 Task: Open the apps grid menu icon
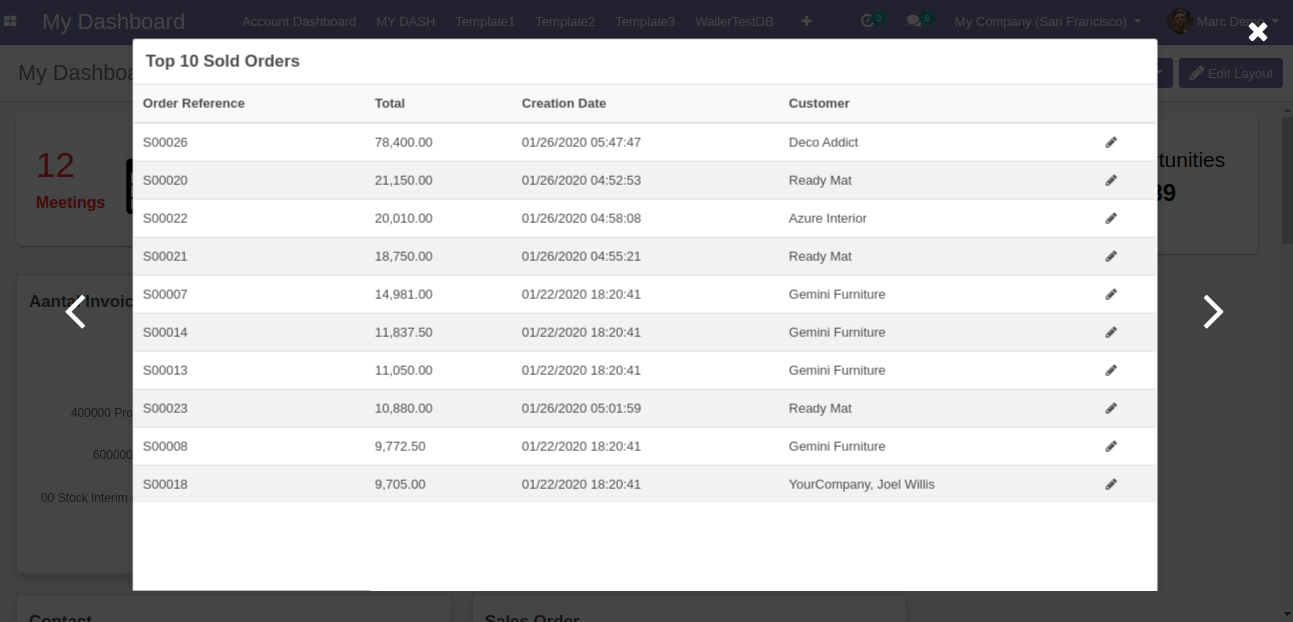click(10, 21)
